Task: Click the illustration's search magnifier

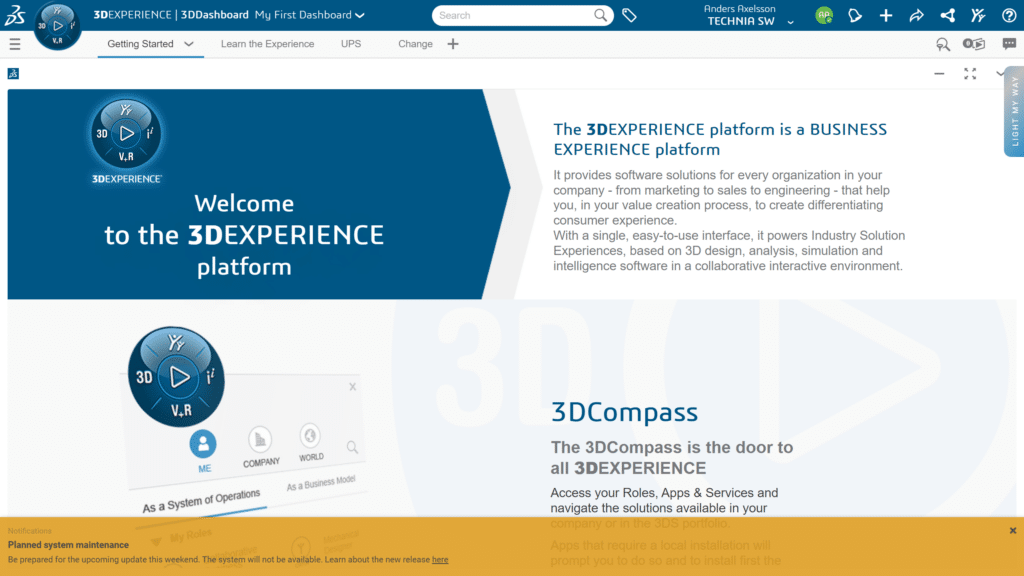Action: click(352, 447)
